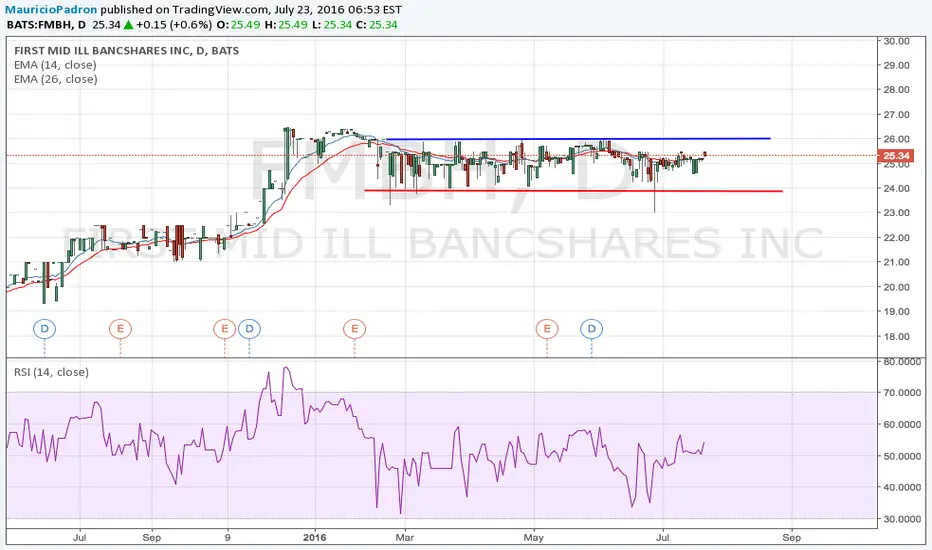Select the blue horizontal resistance line near 26.00

tap(578, 139)
